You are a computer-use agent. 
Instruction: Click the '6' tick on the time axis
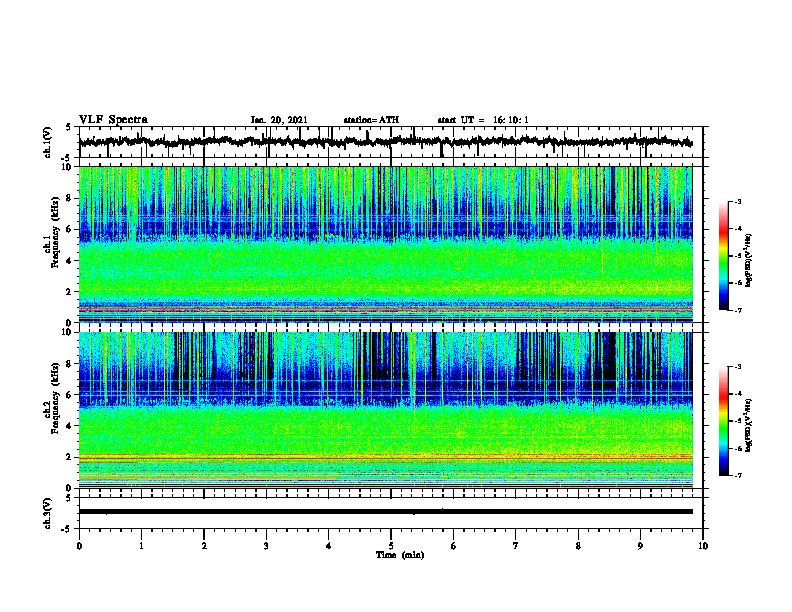454,546
